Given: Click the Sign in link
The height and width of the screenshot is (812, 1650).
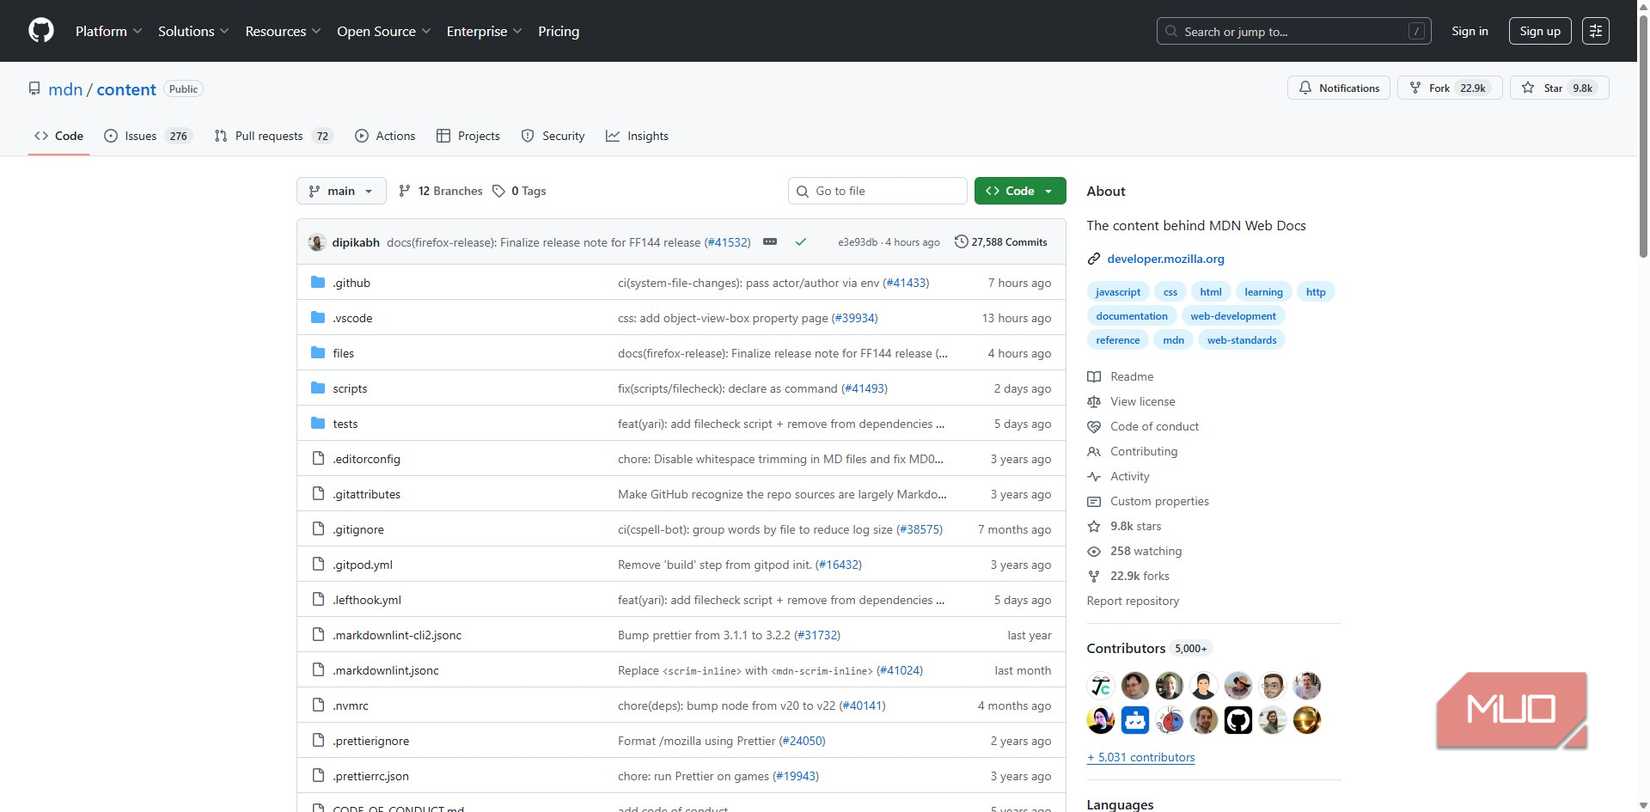Looking at the screenshot, I should point(1470,31).
